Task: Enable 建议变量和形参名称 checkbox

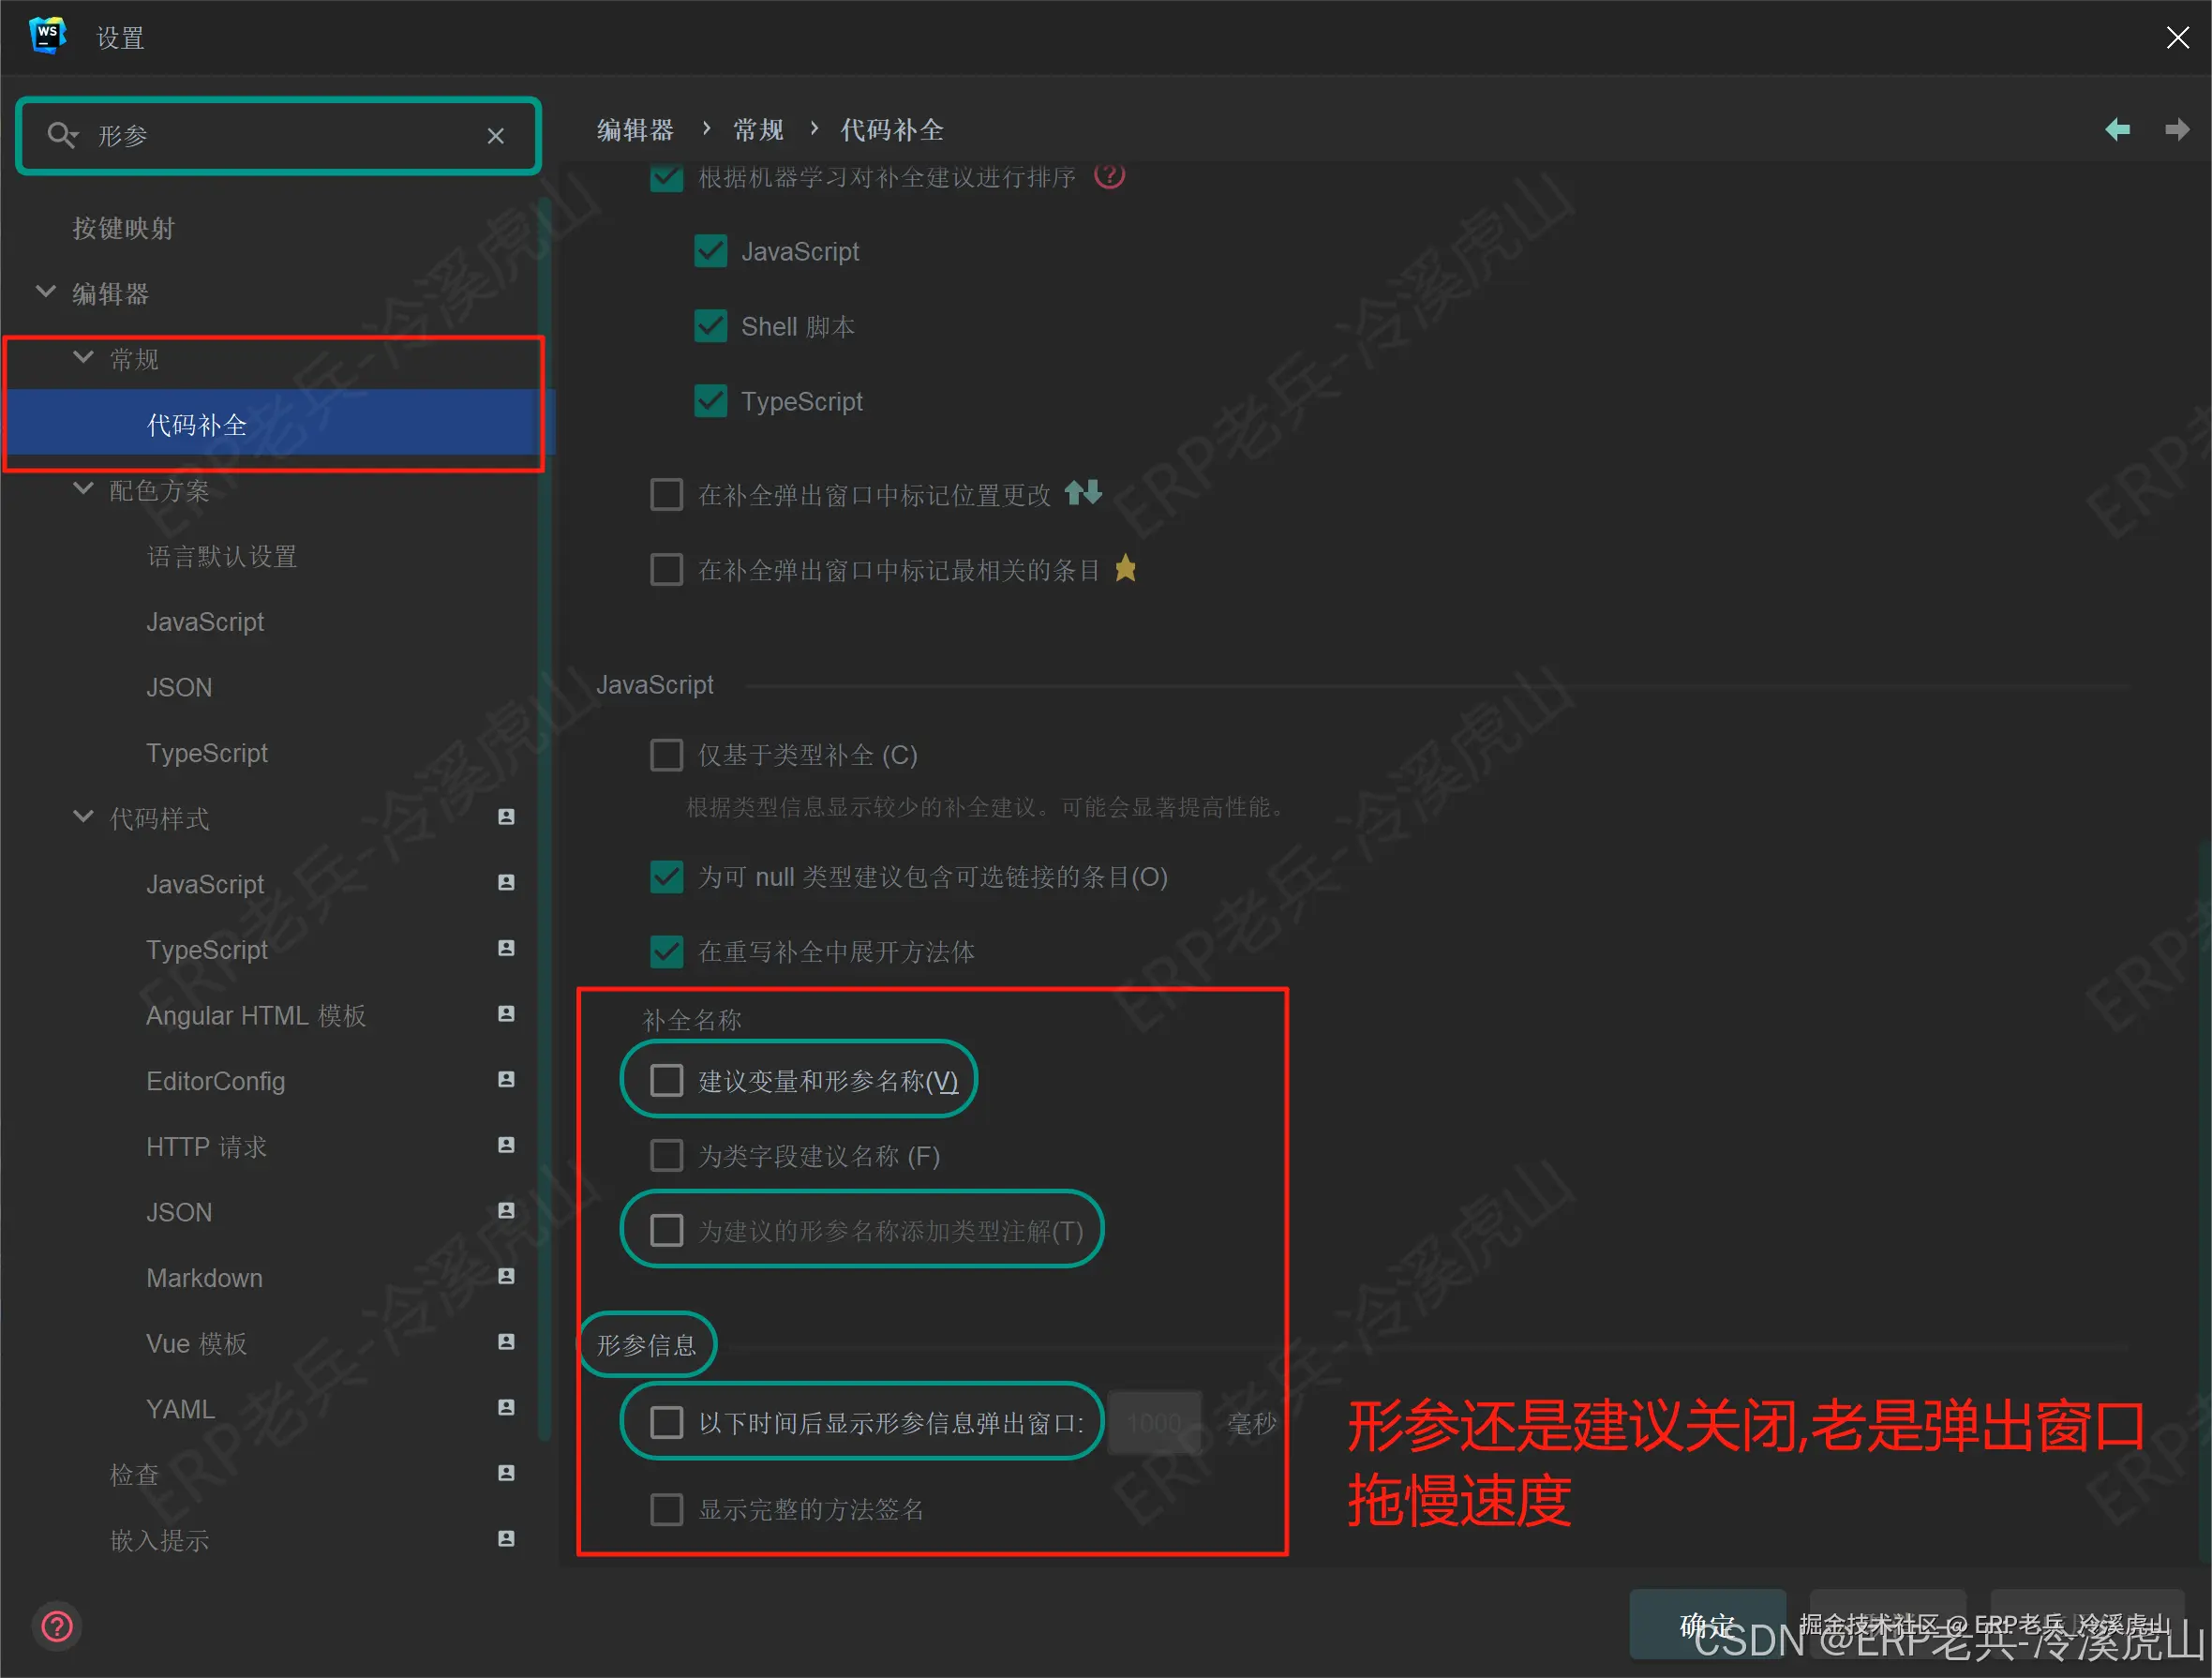Action: (666, 1079)
